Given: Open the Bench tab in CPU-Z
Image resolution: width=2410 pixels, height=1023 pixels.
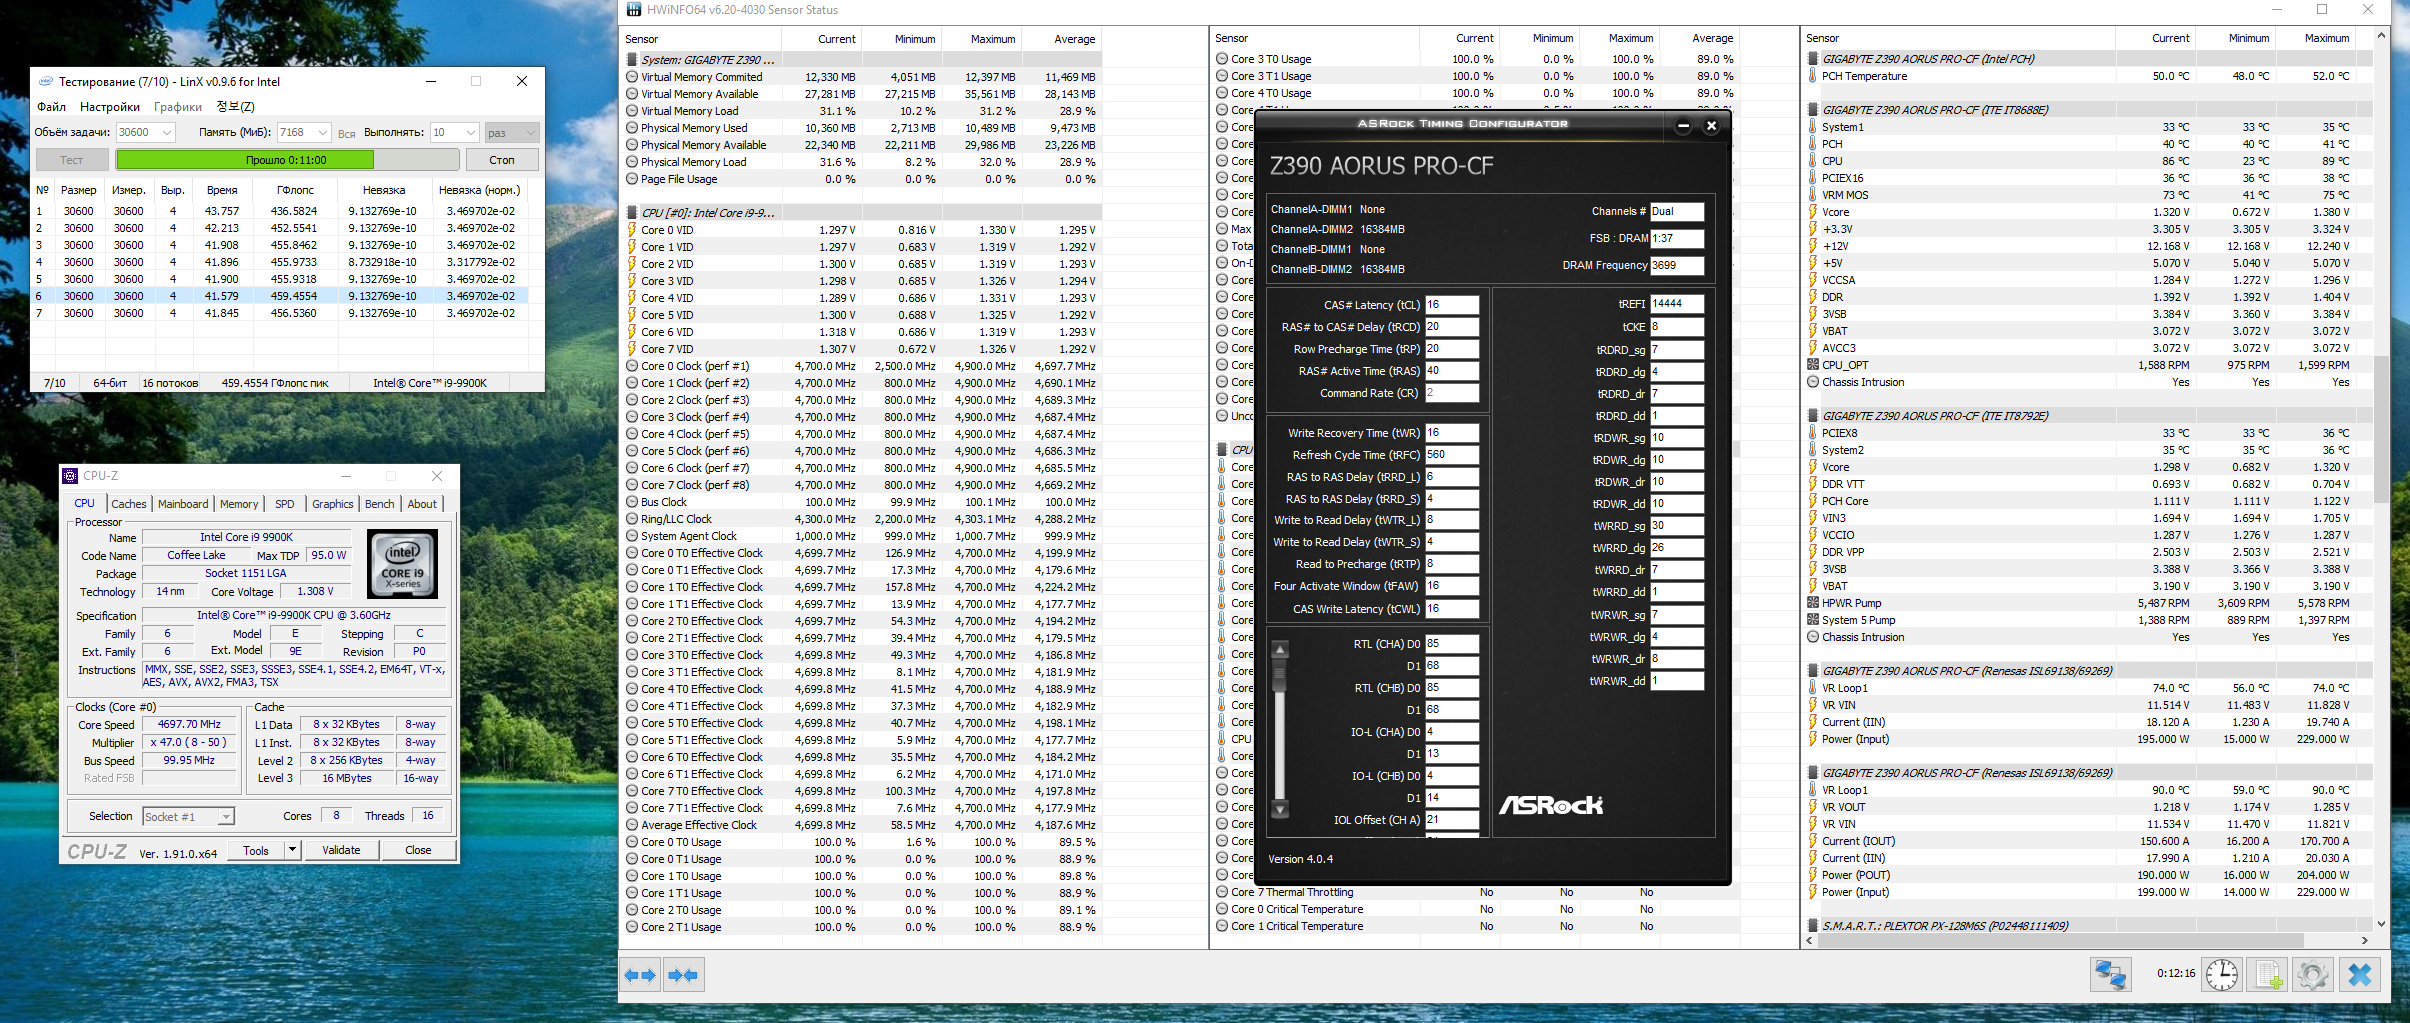Looking at the screenshot, I should (379, 504).
